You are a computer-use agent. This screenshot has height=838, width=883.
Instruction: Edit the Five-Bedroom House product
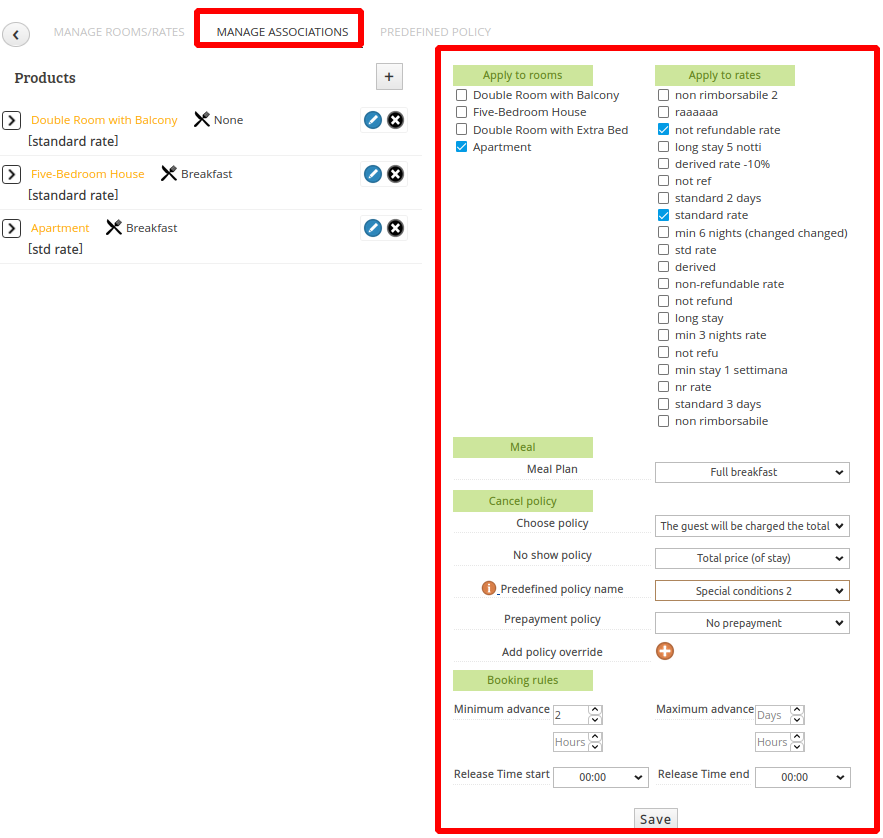373,174
